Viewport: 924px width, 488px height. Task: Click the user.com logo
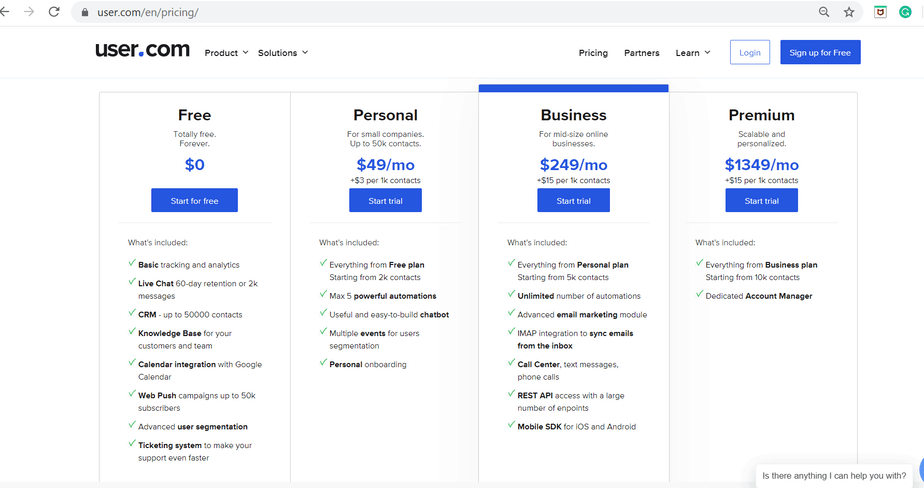pos(142,50)
